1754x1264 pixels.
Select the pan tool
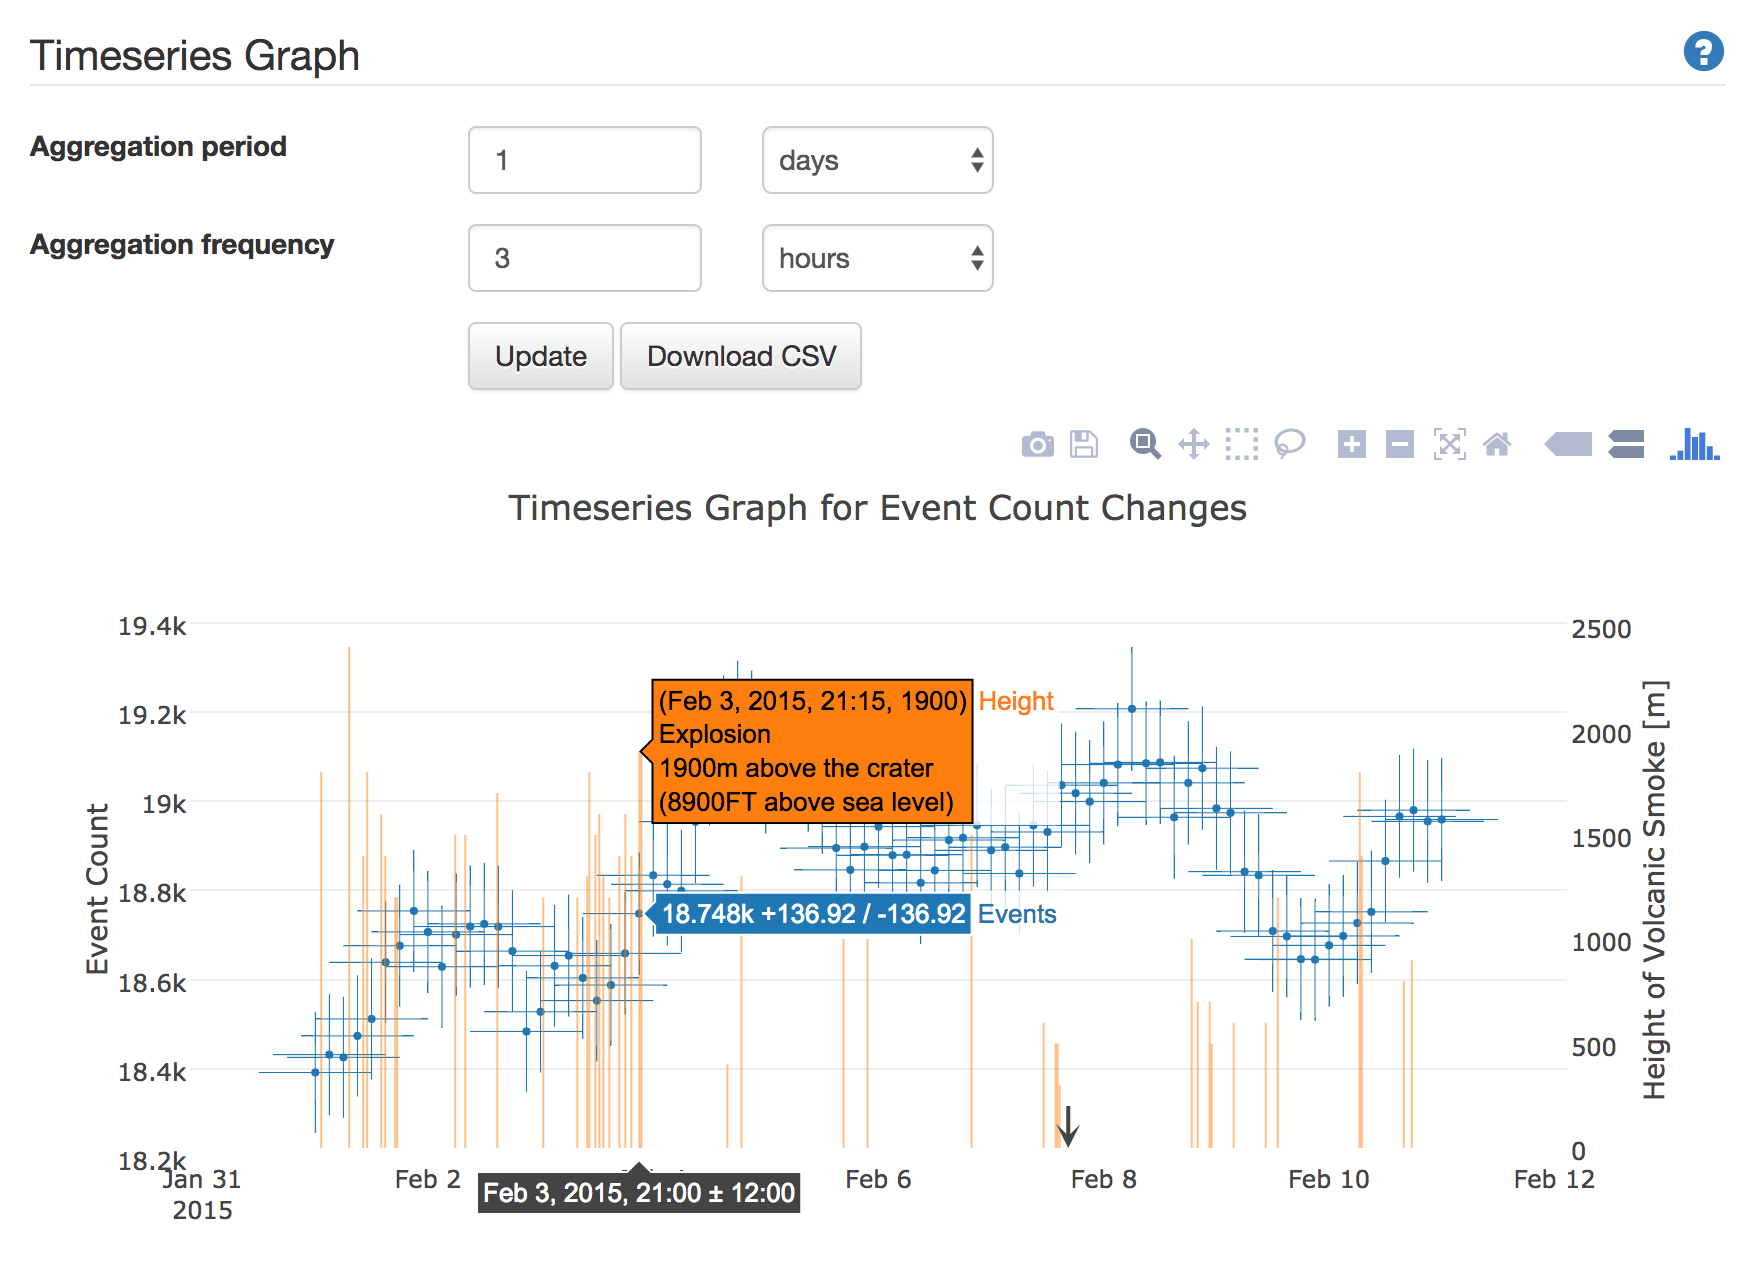pyautogui.click(x=1193, y=444)
